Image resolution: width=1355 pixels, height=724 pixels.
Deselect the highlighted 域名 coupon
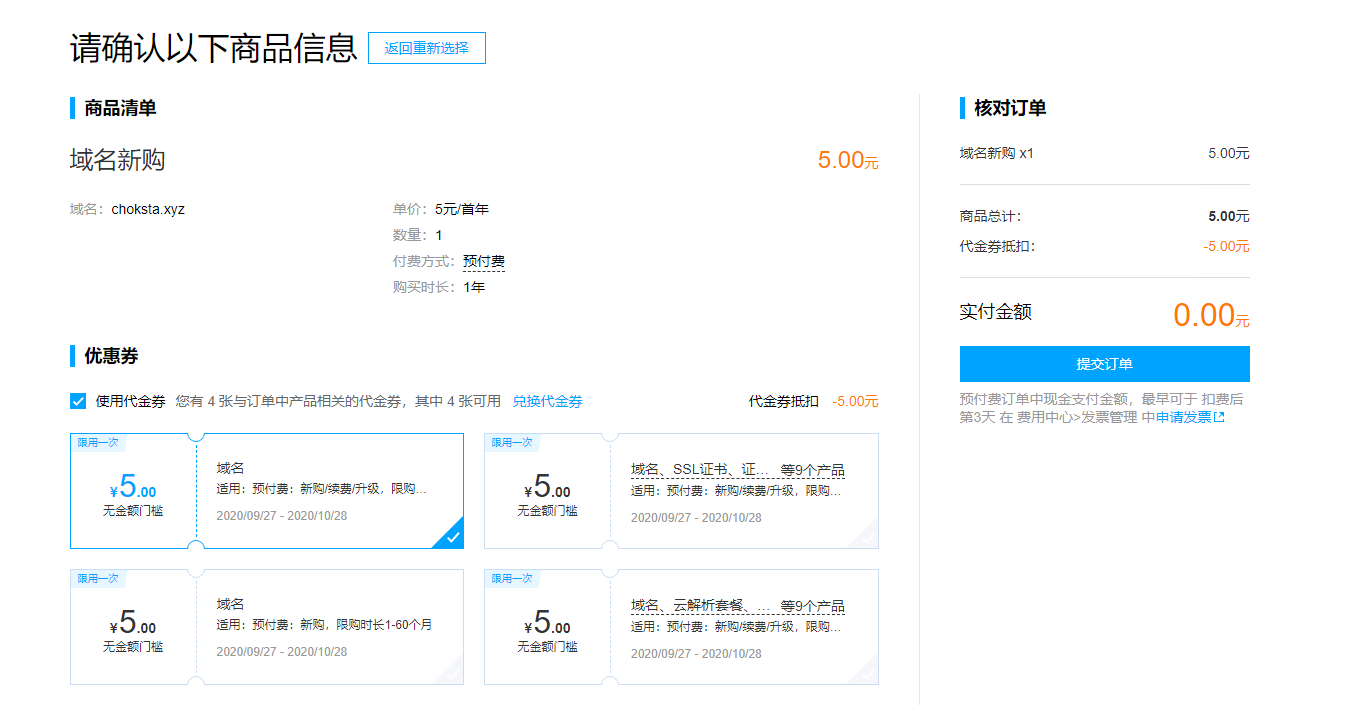pyautogui.click(x=267, y=491)
